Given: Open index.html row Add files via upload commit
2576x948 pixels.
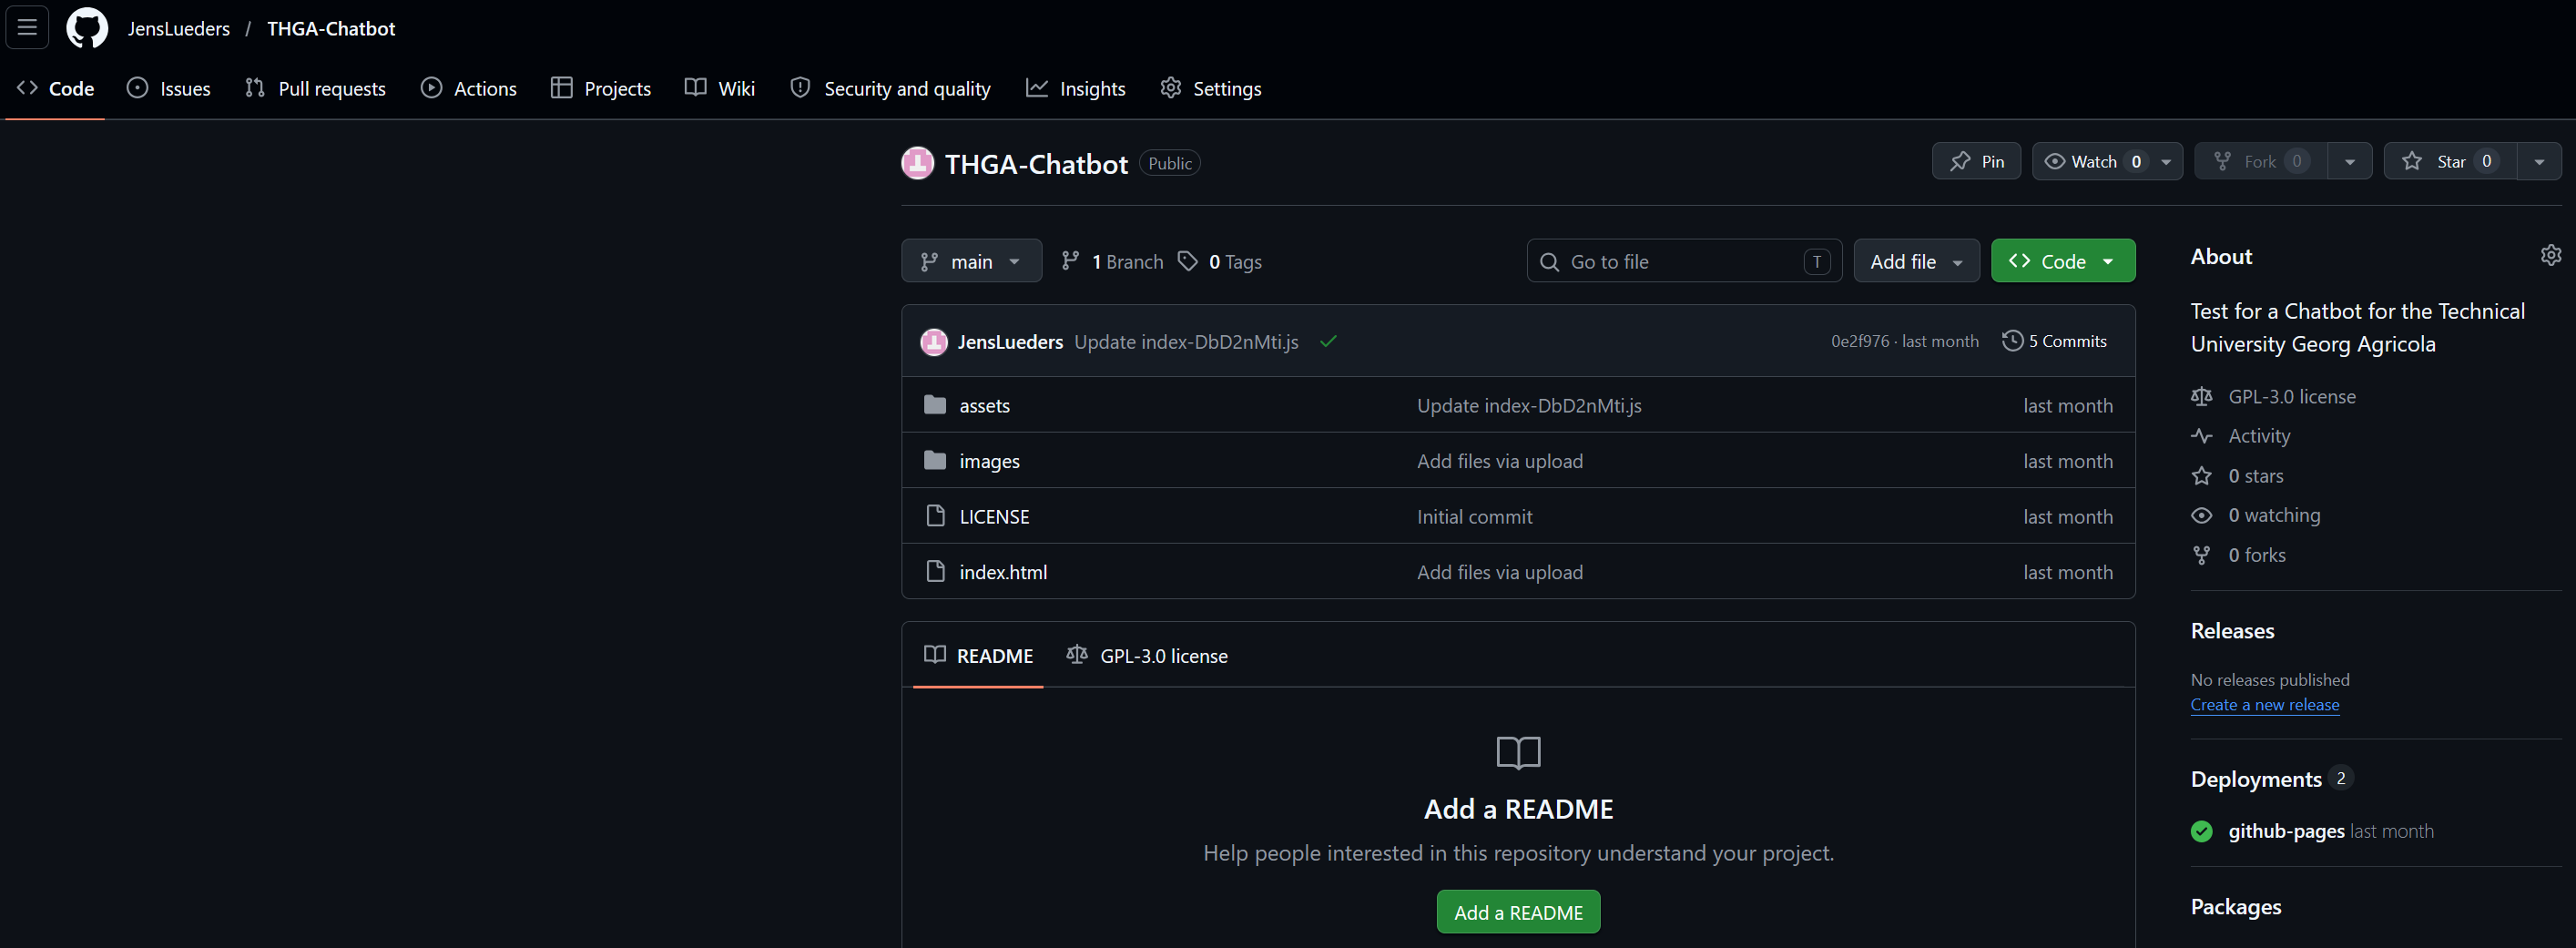Looking at the screenshot, I should (1499, 572).
